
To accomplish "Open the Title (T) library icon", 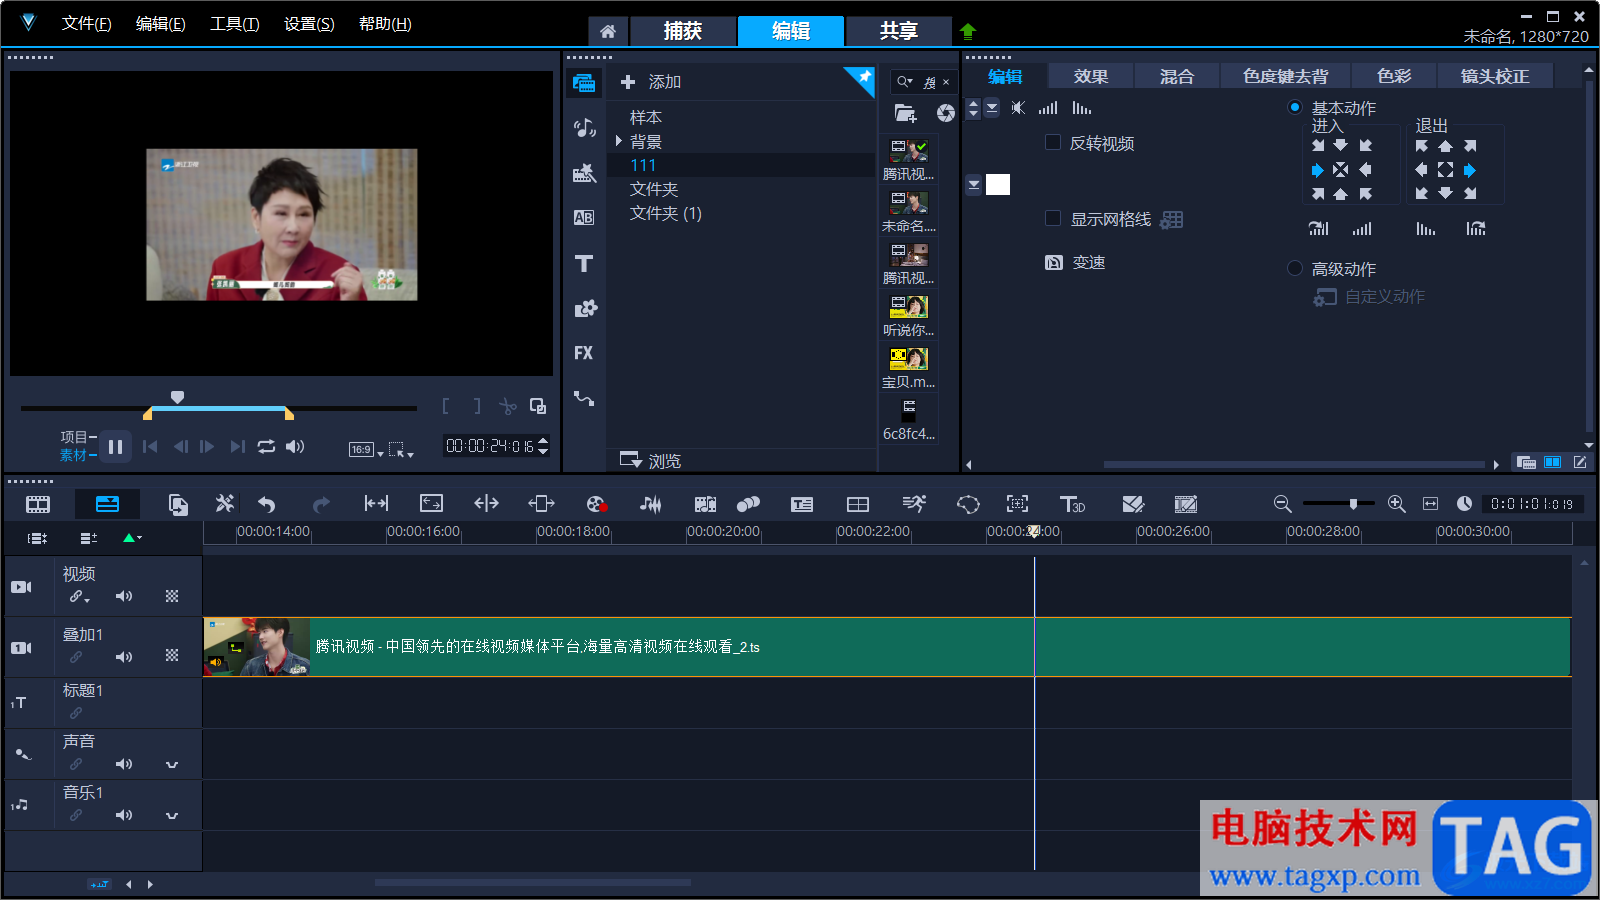I will (x=584, y=263).
